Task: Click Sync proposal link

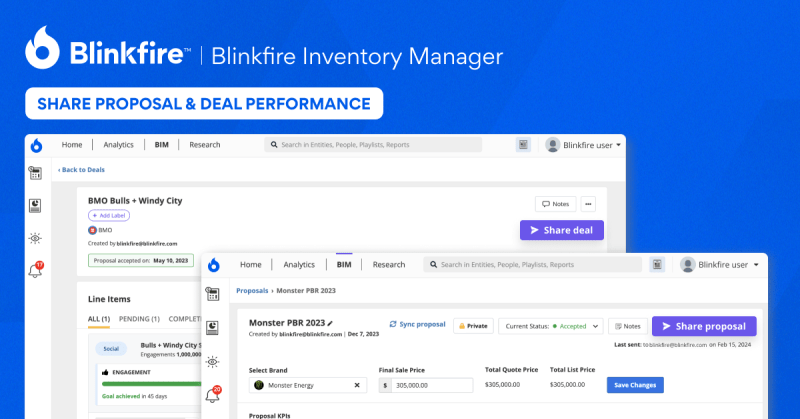Action: coord(417,325)
